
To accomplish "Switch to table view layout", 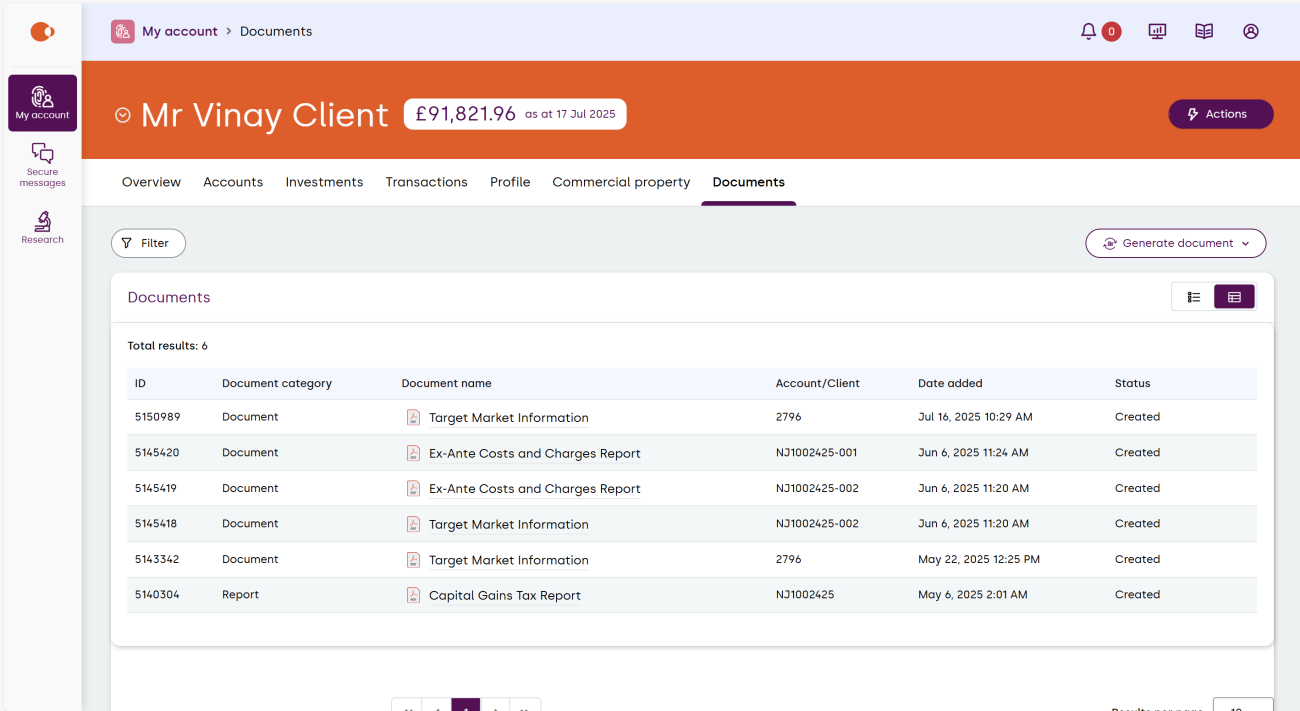I will tap(1234, 297).
